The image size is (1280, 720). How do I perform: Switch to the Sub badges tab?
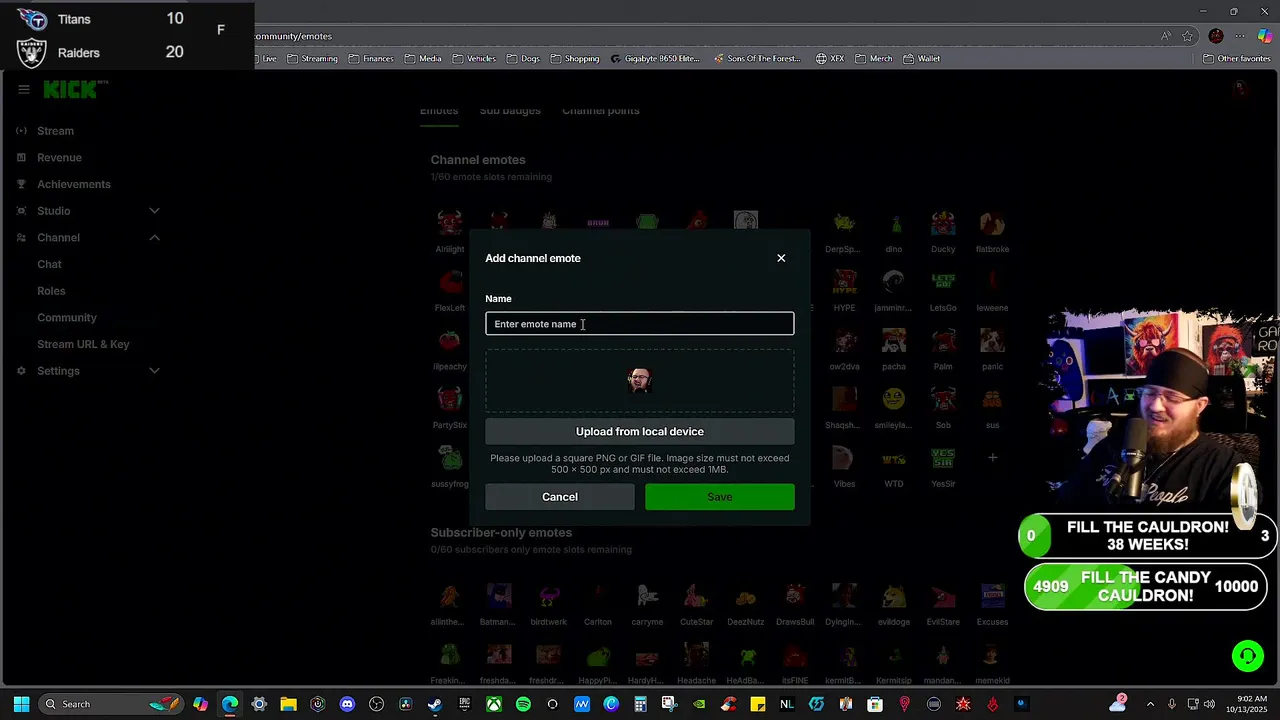[x=510, y=110]
